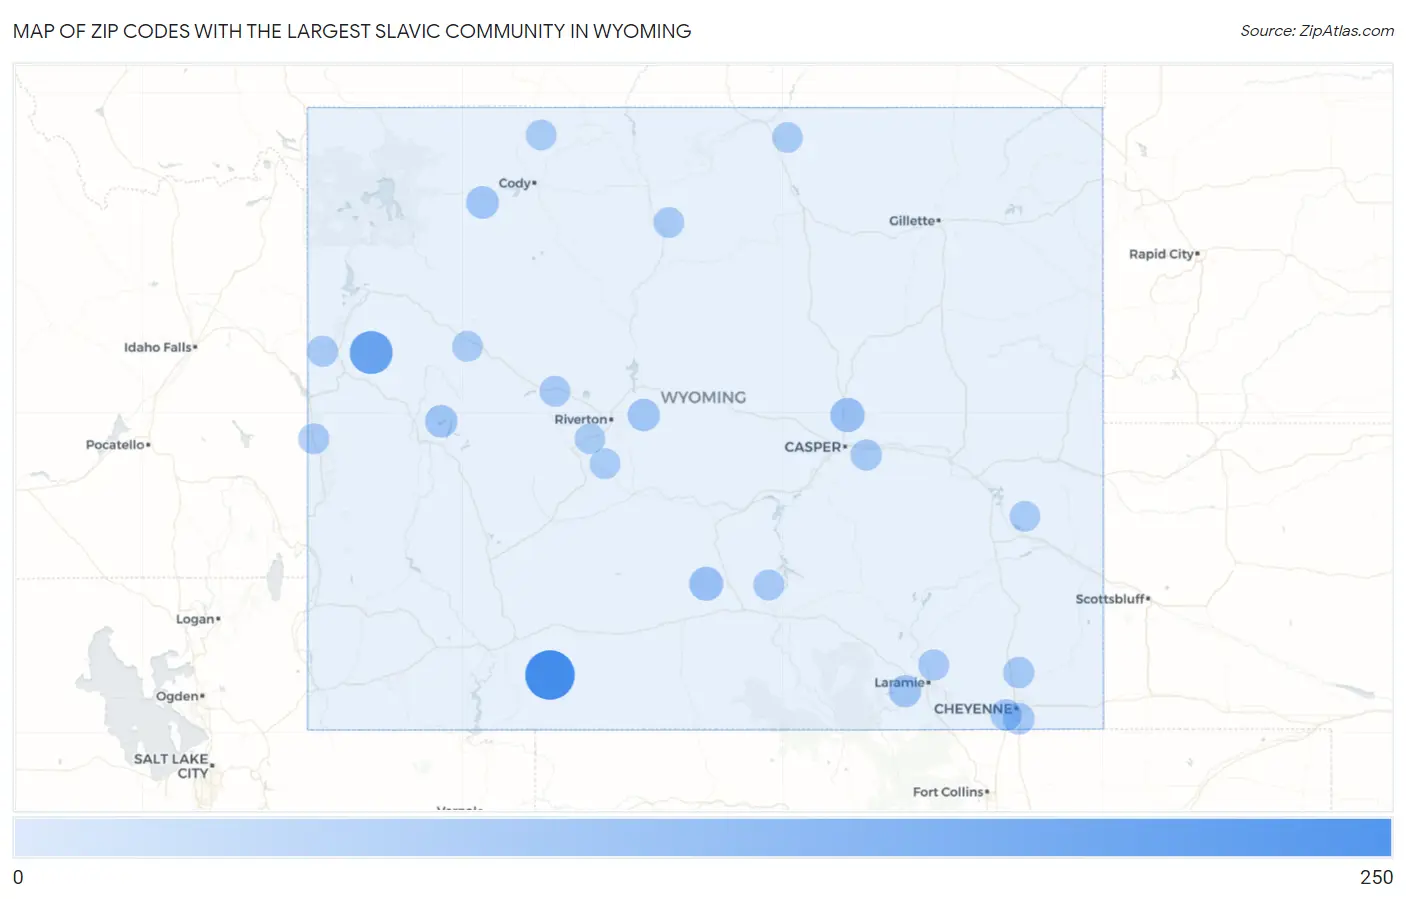Click the color gradient legend bar
The height and width of the screenshot is (899, 1406).
click(x=702, y=838)
